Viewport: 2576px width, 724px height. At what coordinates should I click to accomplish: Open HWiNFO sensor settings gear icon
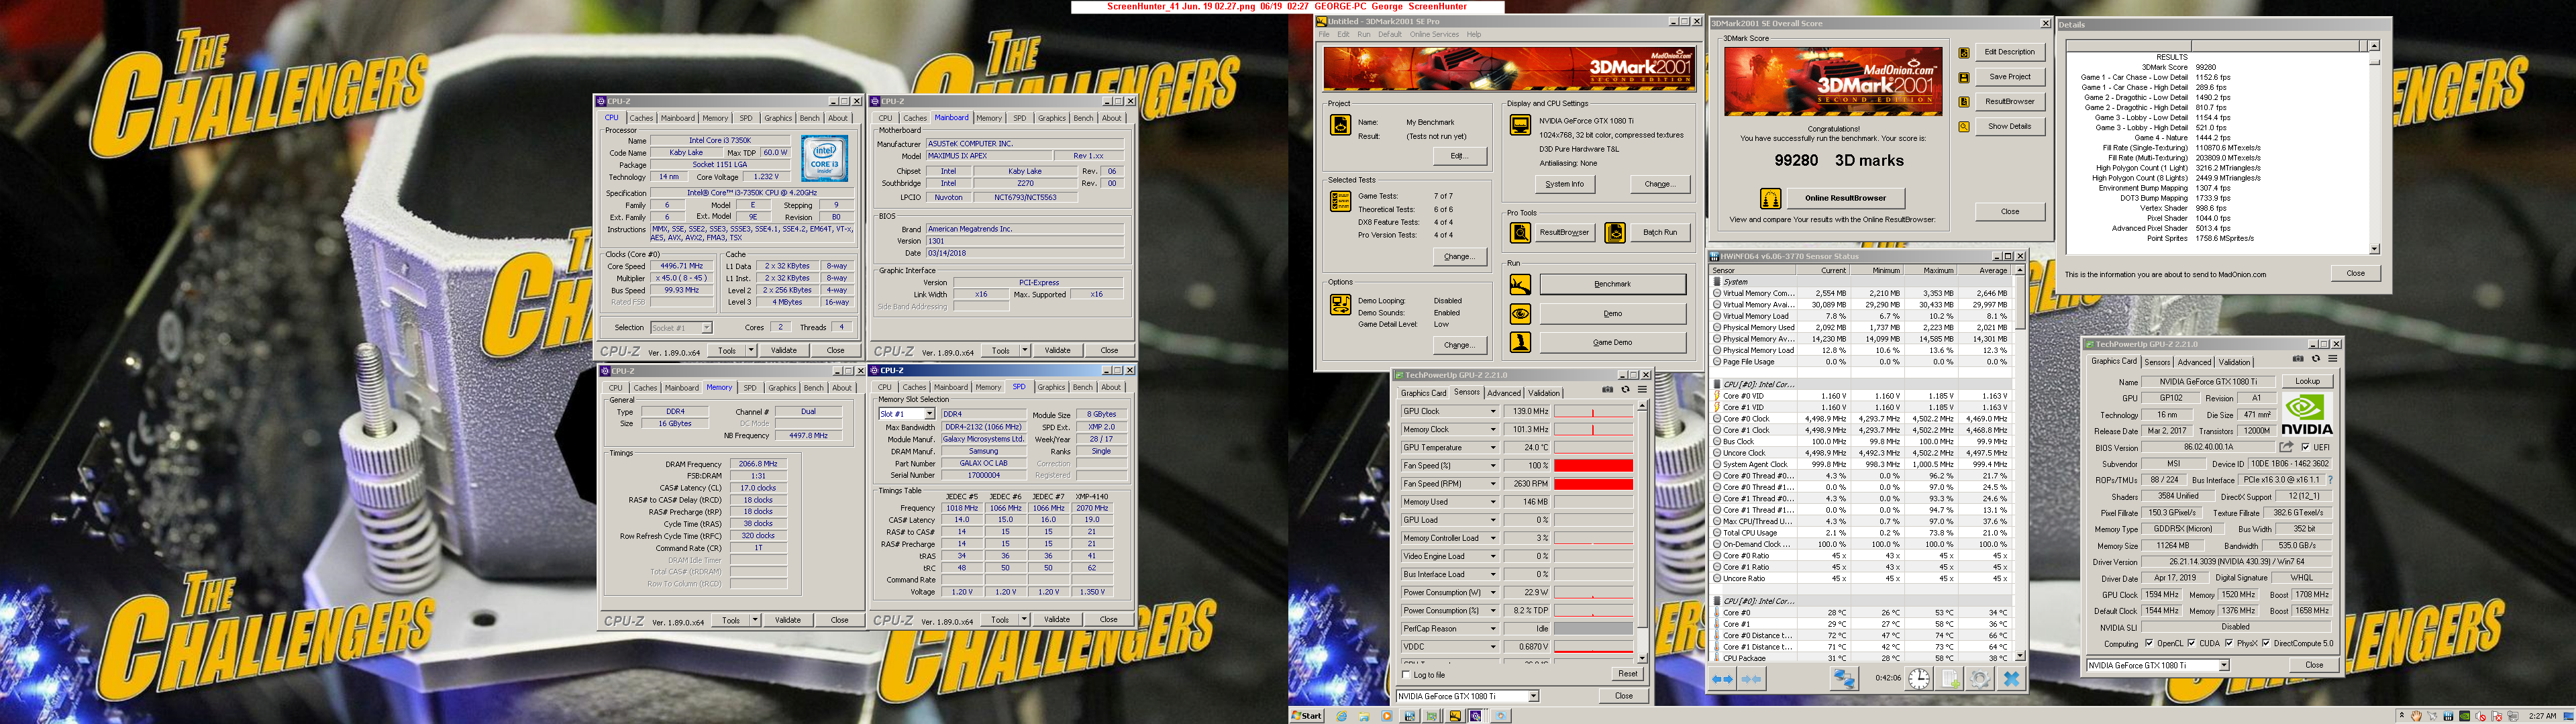pyautogui.click(x=1979, y=679)
